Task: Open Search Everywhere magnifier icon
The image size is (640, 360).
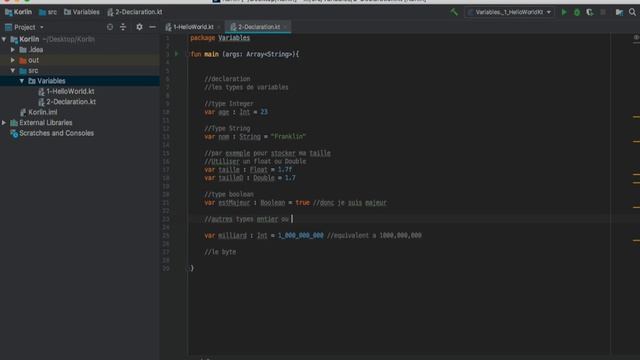Action: click(x=632, y=12)
